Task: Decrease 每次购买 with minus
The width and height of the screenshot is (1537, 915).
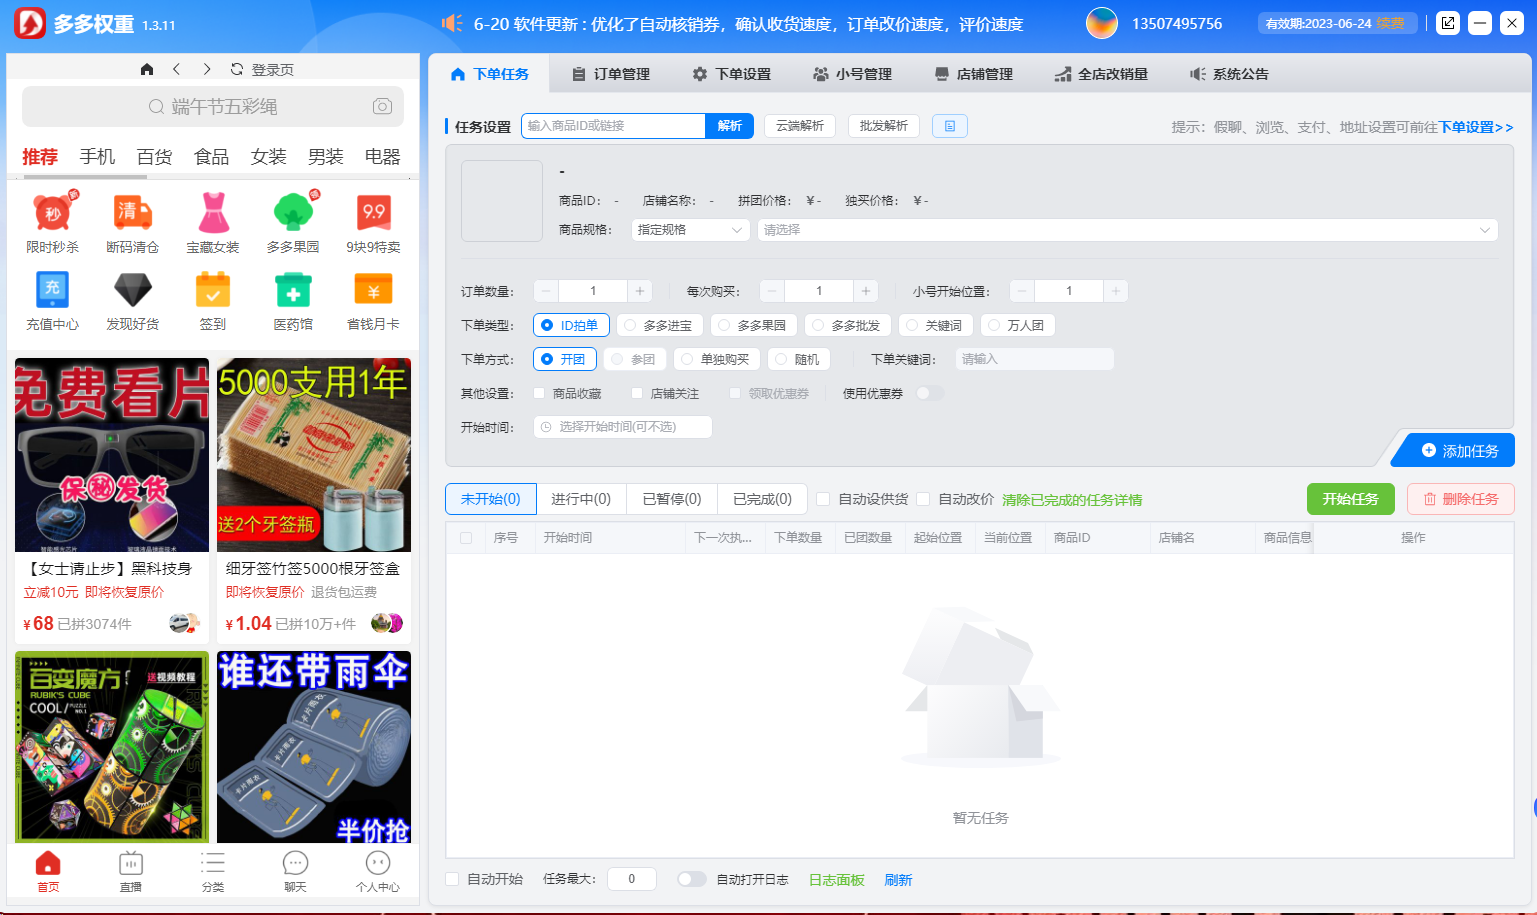Action: [772, 291]
